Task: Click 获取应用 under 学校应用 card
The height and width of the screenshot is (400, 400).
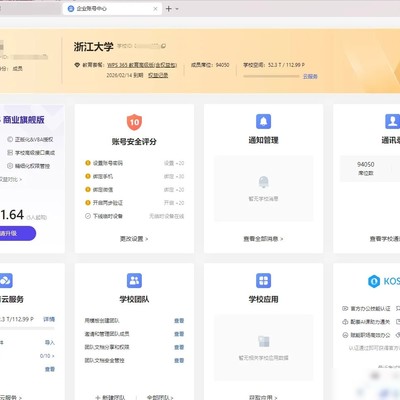Action: [x=263, y=397]
